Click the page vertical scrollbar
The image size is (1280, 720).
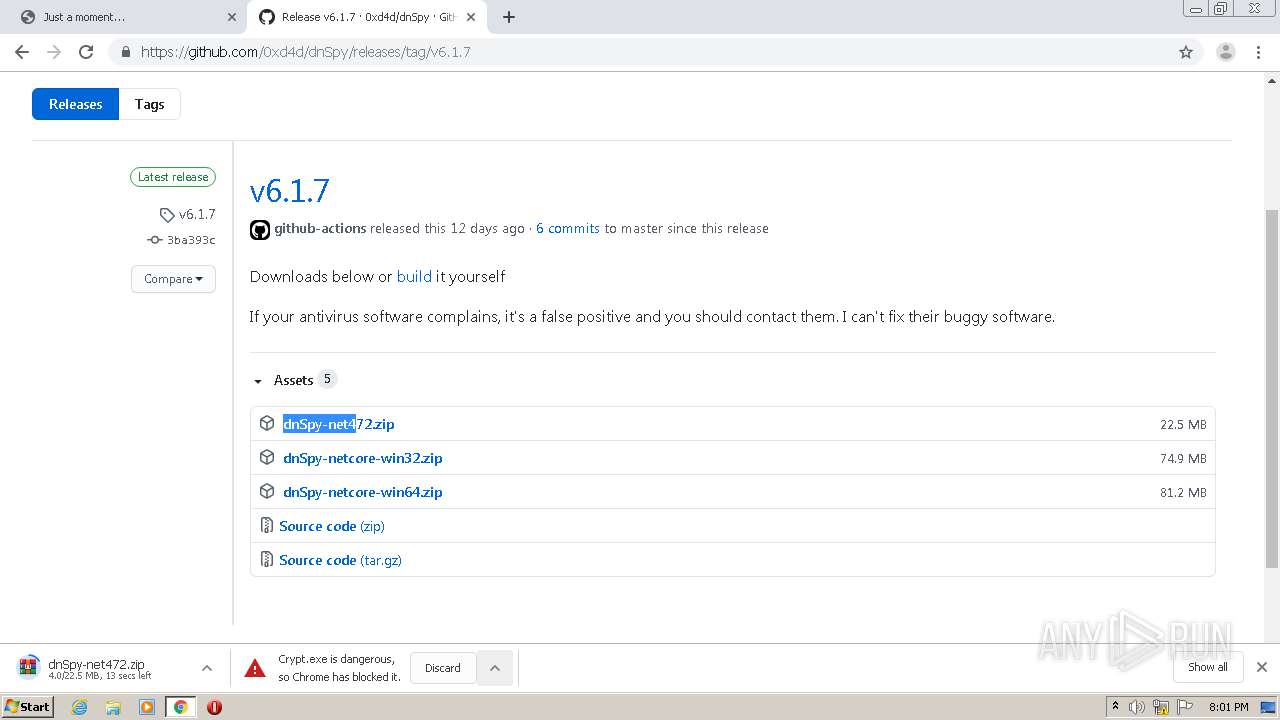(1272, 387)
